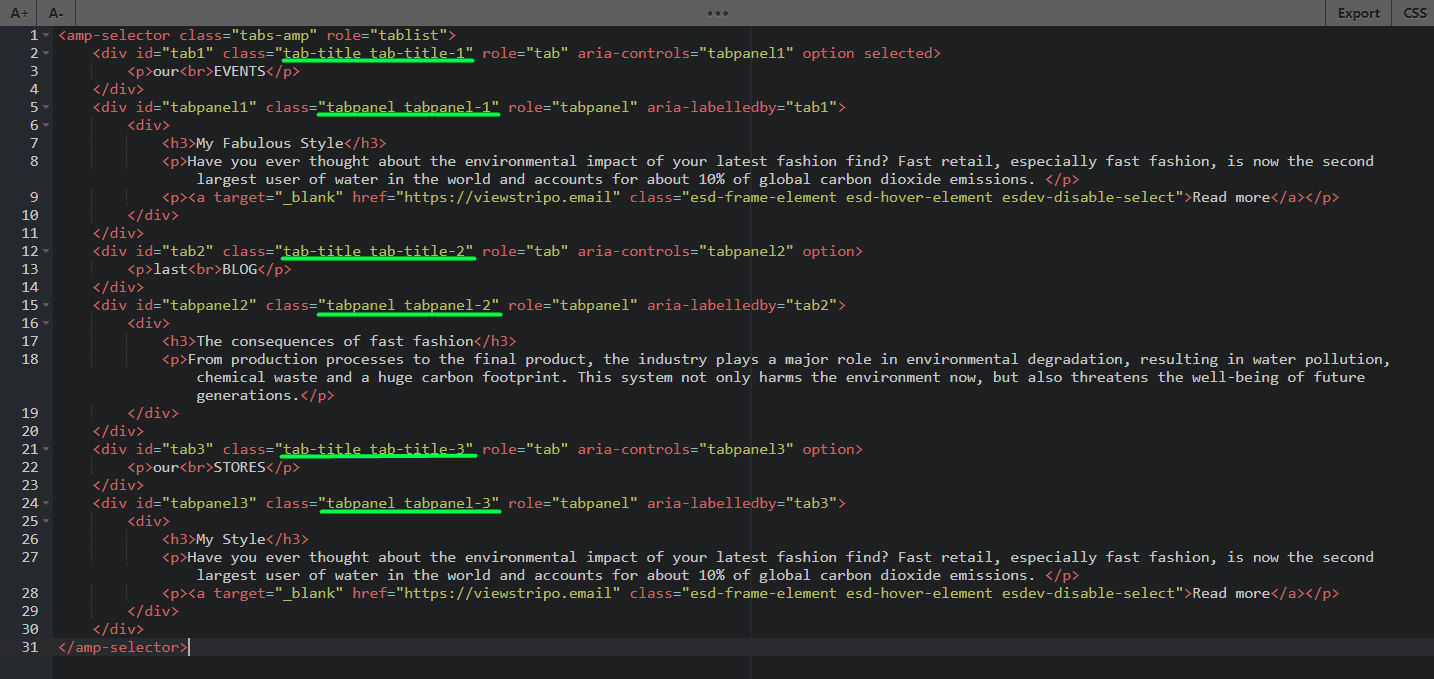Place cursor in "The consequences of fast fashion"
This screenshot has width=1434, height=679.
click(335, 341)
